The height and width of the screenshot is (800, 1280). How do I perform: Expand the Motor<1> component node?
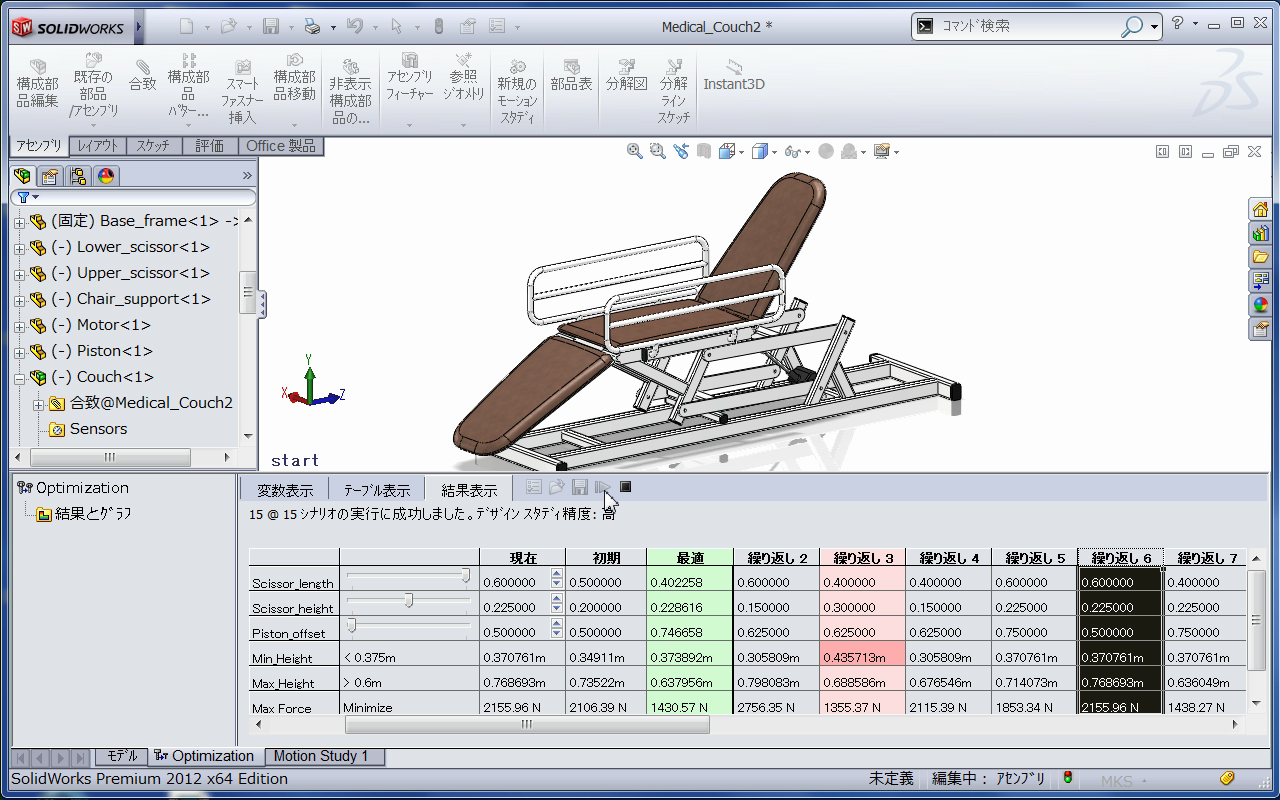pos(19,326)
